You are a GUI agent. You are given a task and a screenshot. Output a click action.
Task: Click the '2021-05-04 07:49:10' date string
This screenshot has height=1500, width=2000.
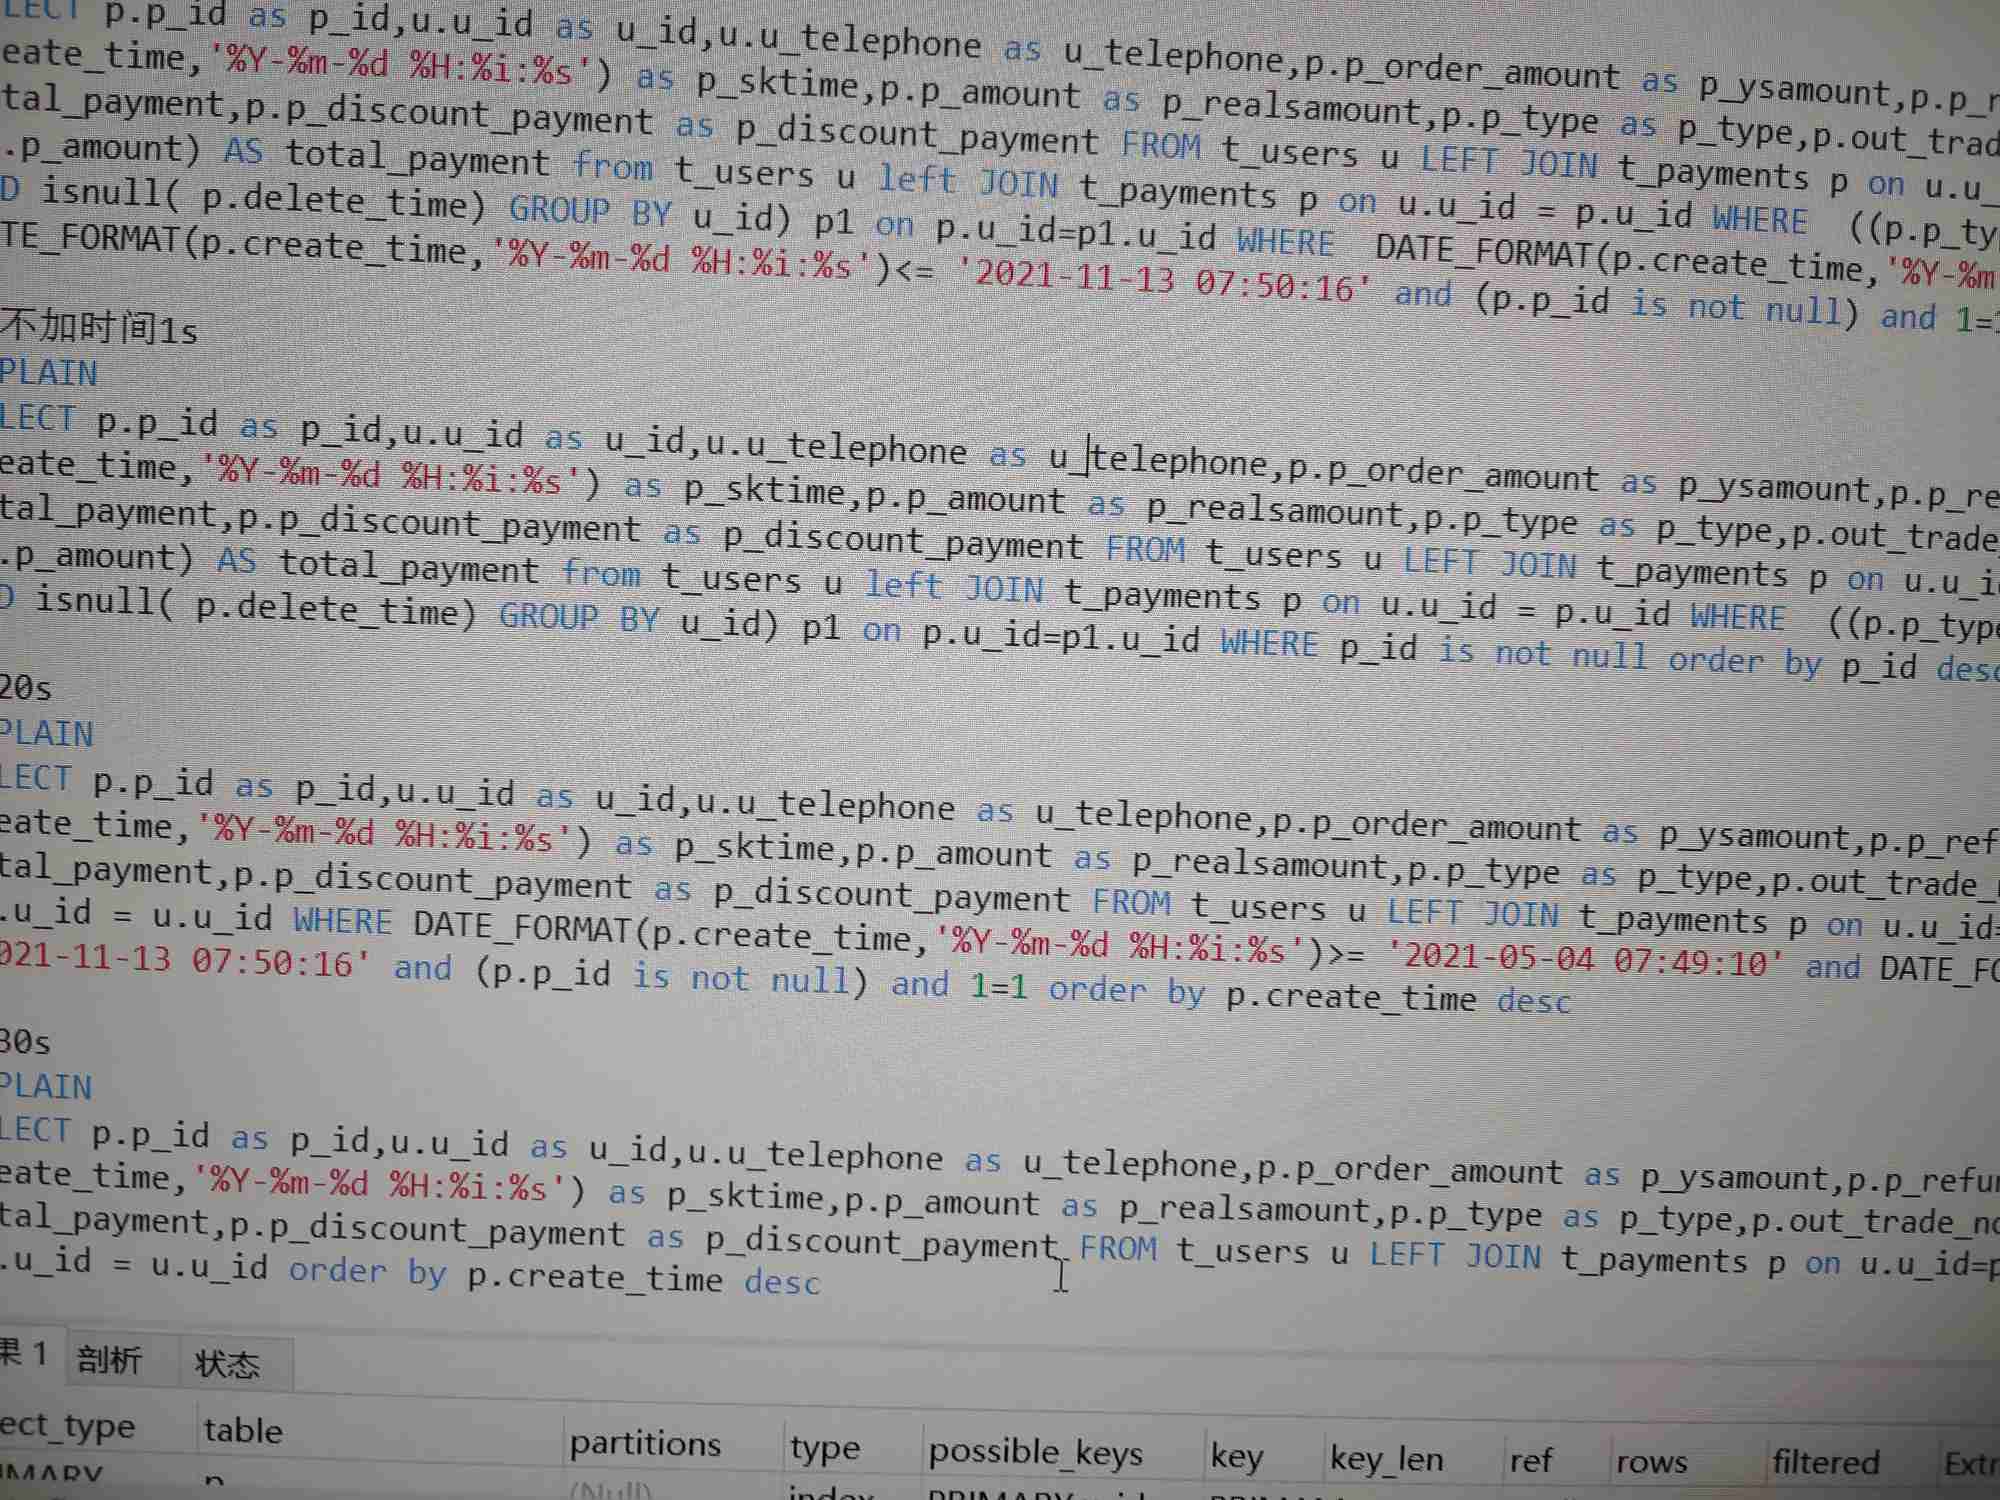(x=1585, y=960)
